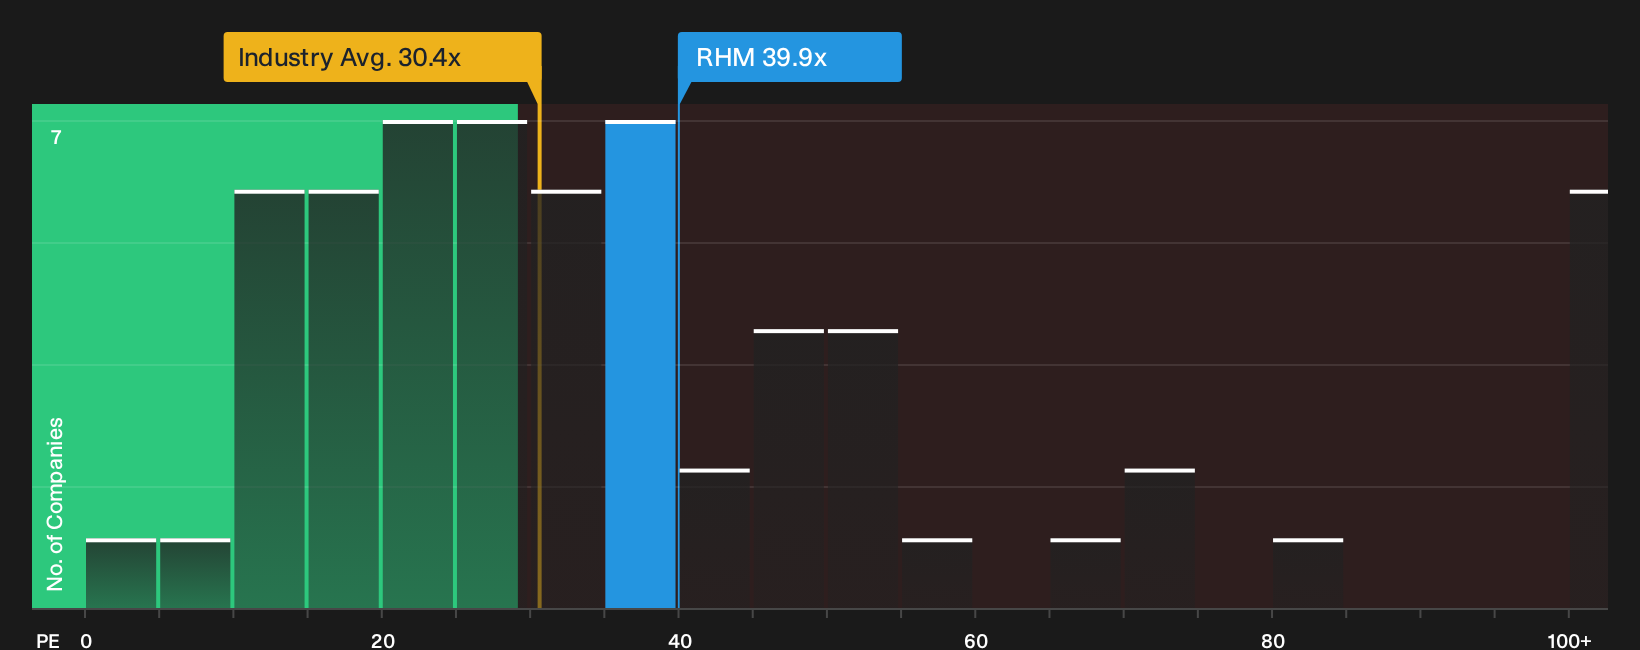Click the x-axis label 100+

click(1569, 640)
